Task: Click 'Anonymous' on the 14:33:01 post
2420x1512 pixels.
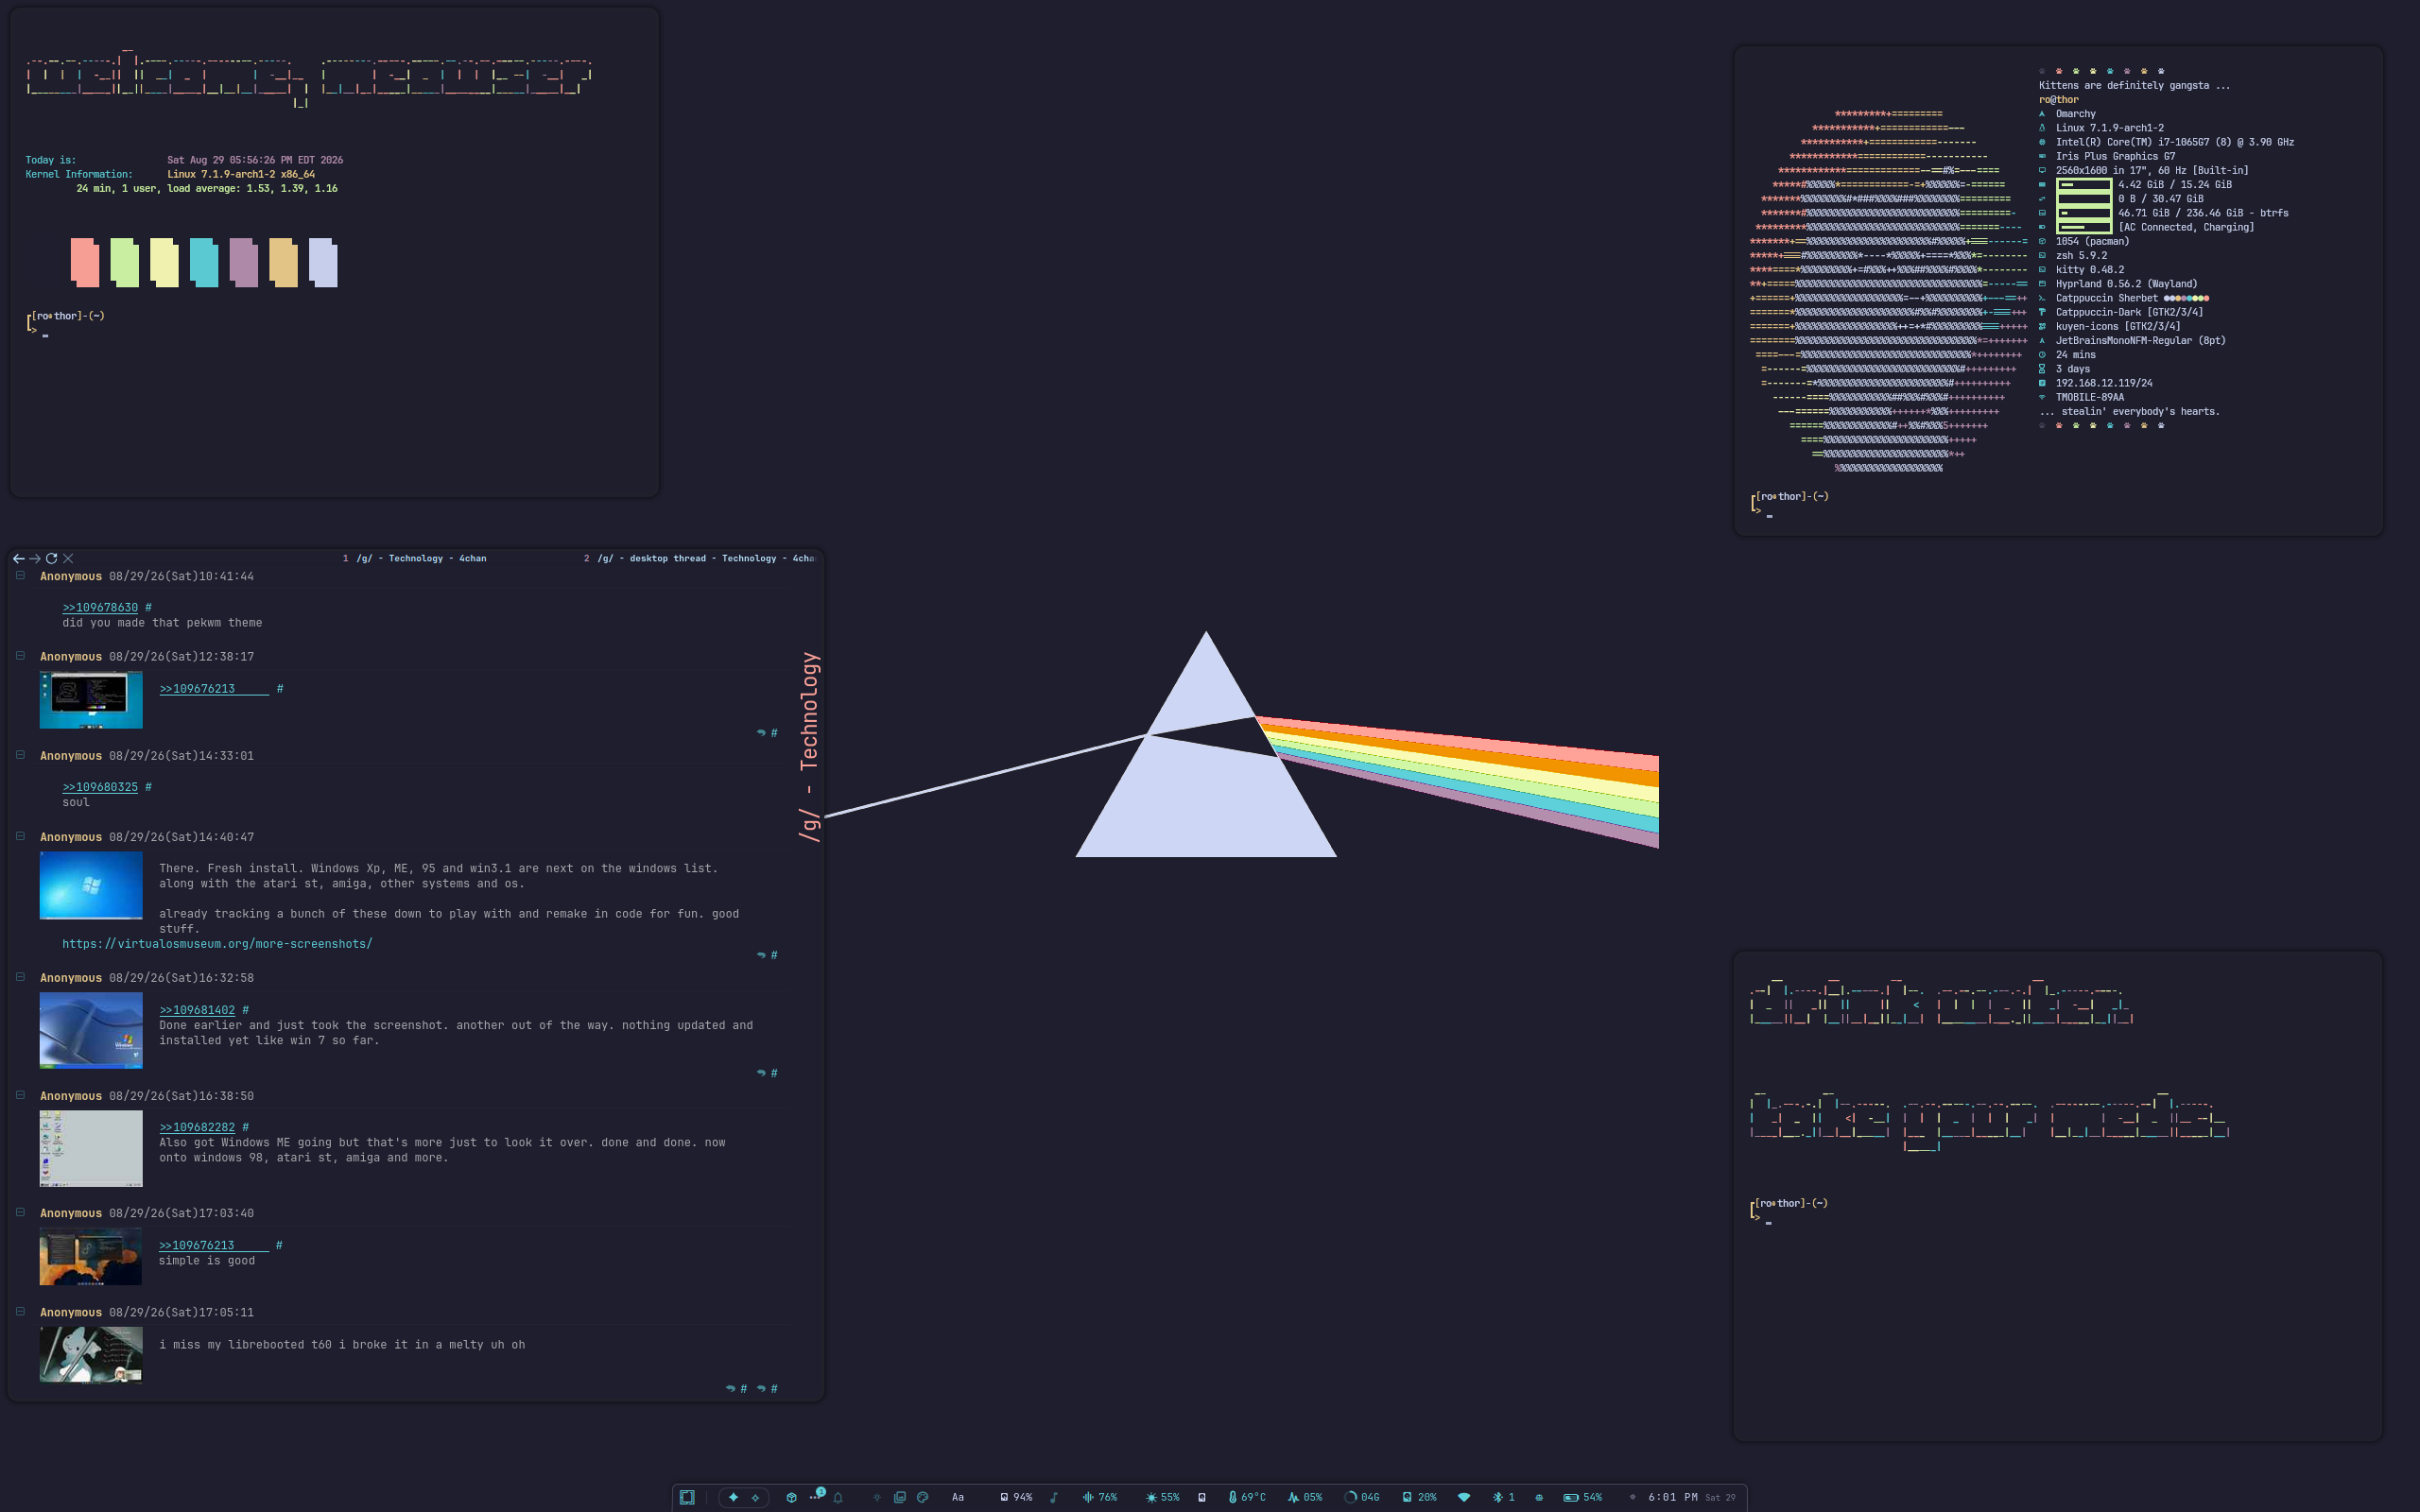Action: point(71,756)
